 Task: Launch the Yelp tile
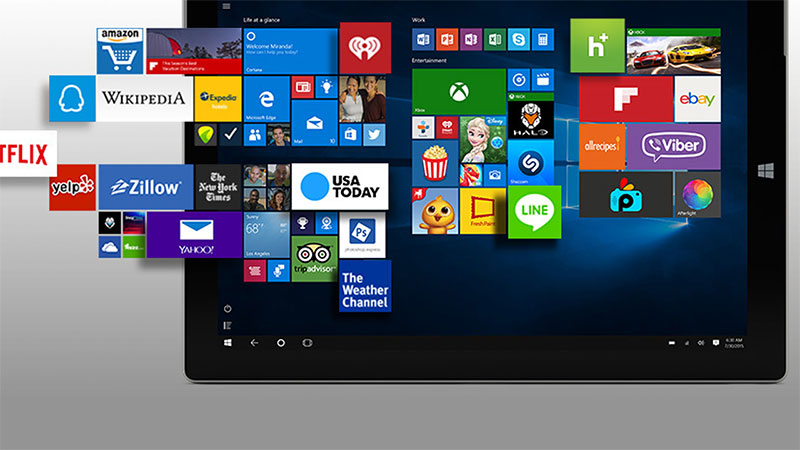[73, 187]
